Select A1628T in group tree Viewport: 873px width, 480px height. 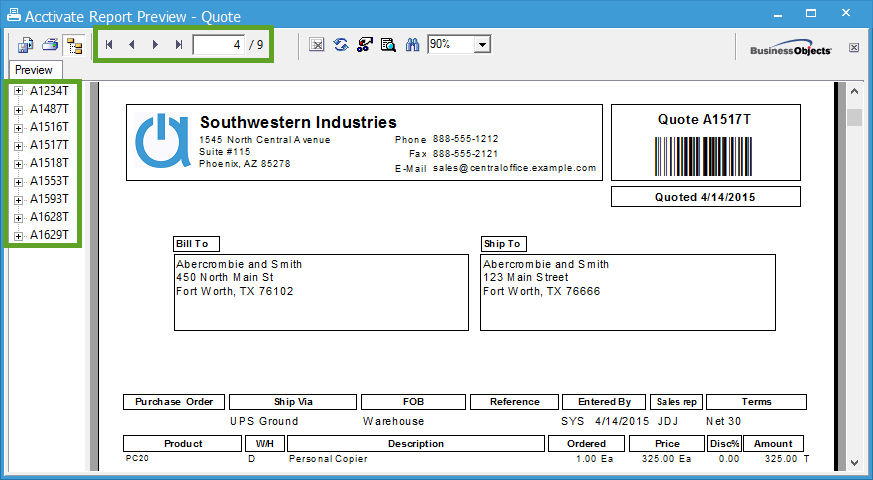[x=50, y=217]
